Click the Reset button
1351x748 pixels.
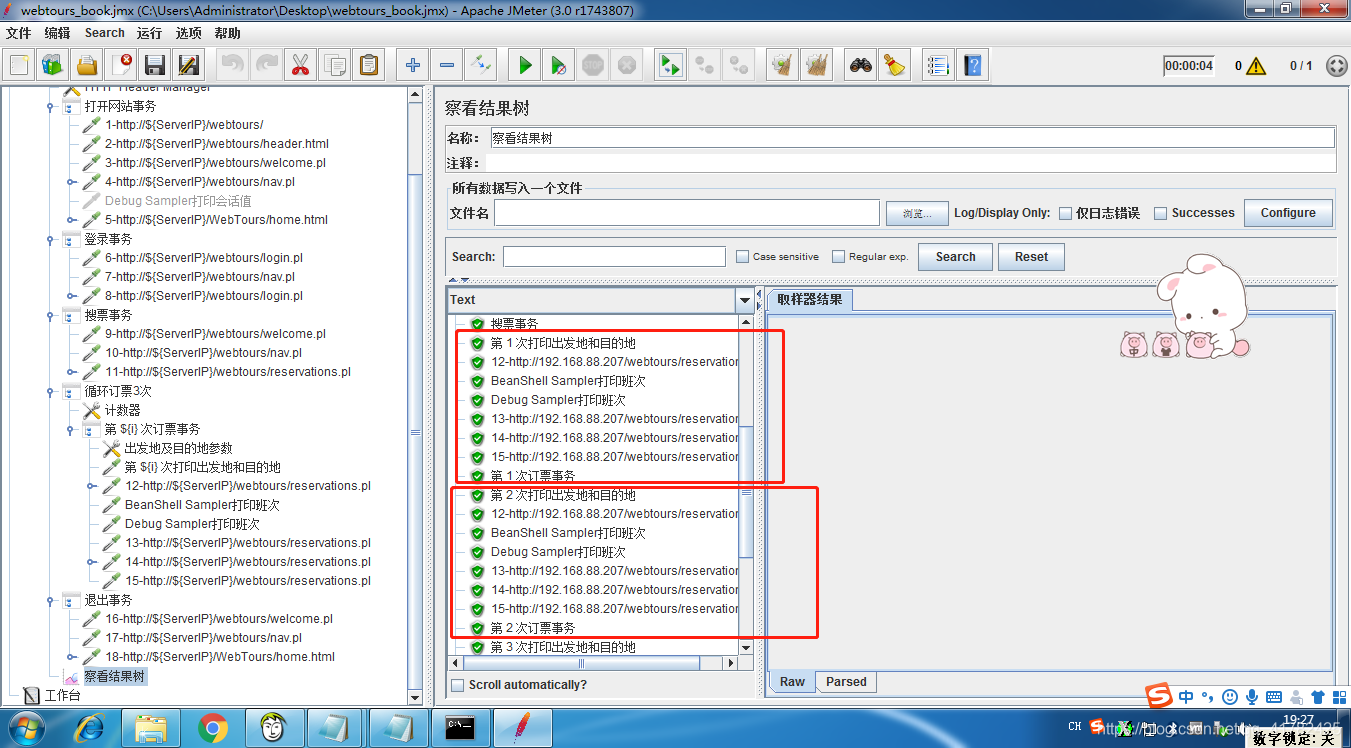[1031, 257]
